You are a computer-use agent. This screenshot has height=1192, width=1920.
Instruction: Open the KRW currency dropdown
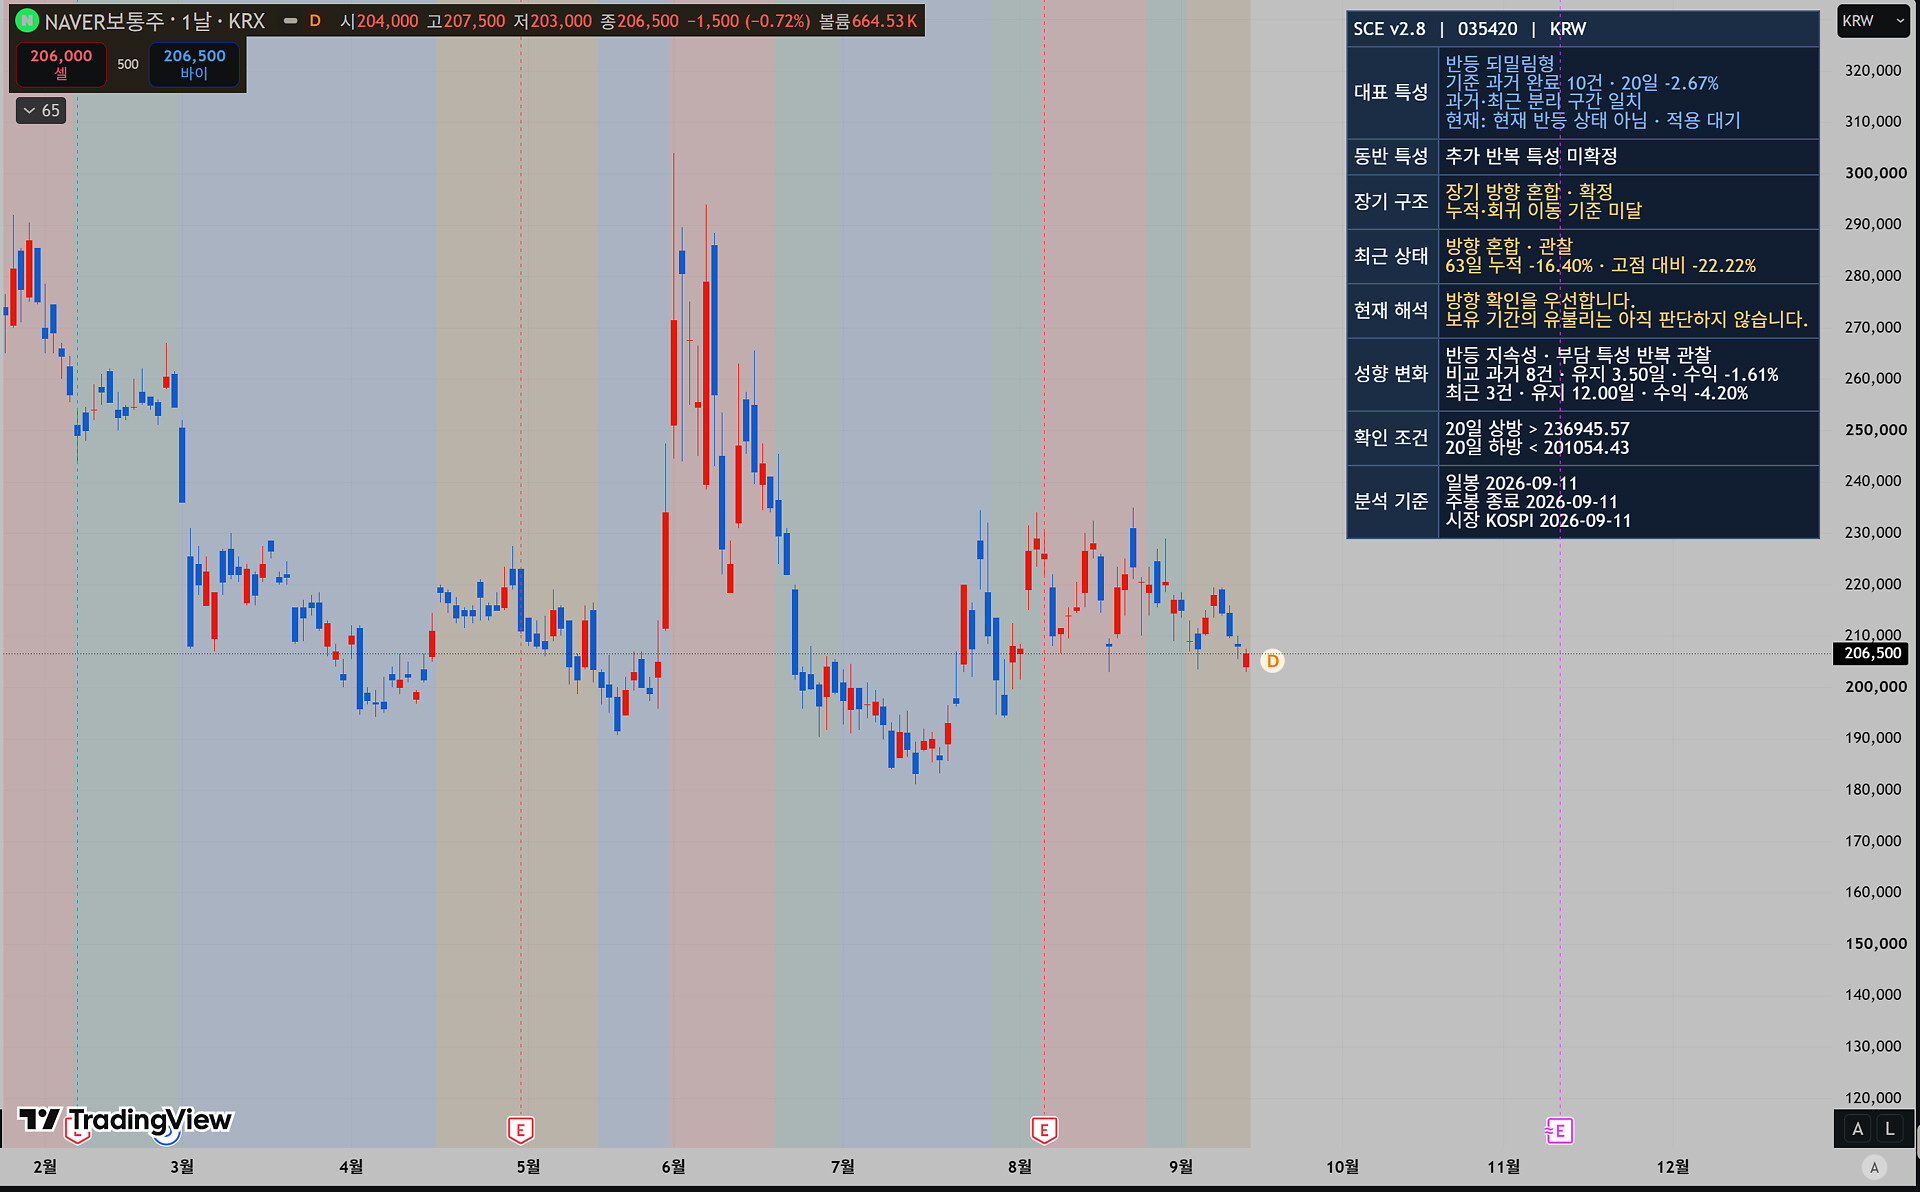1873,21
